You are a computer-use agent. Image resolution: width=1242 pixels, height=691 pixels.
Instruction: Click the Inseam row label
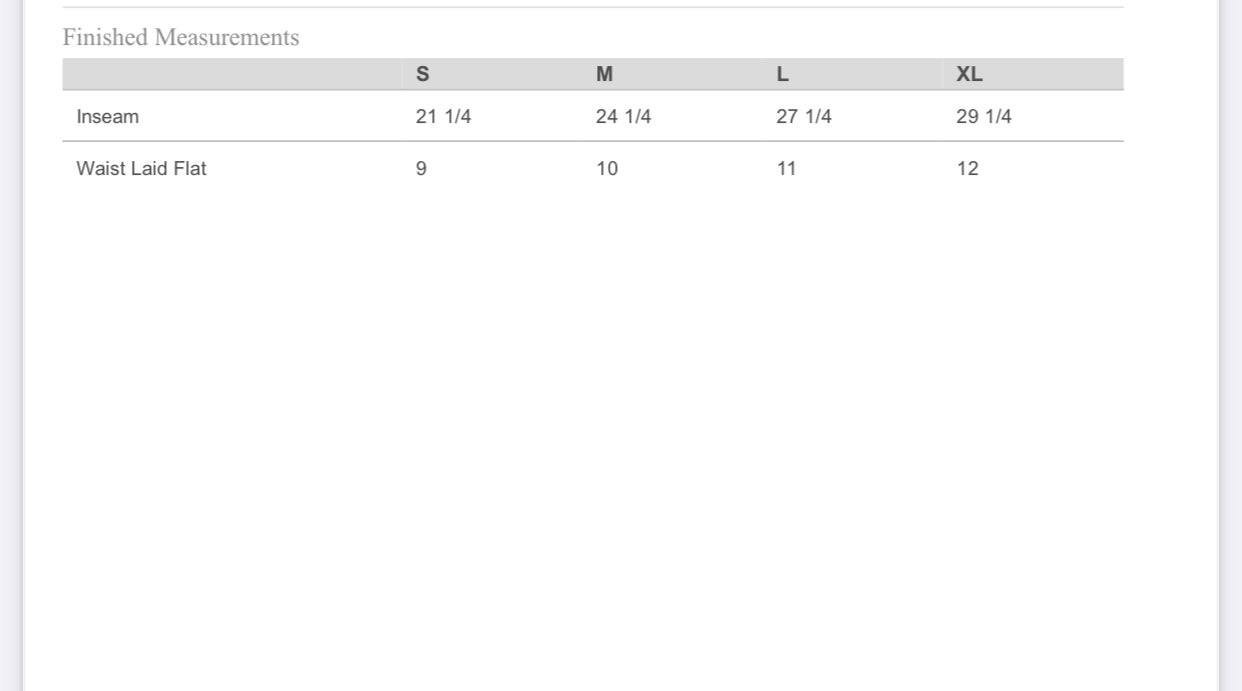[108, 117]
